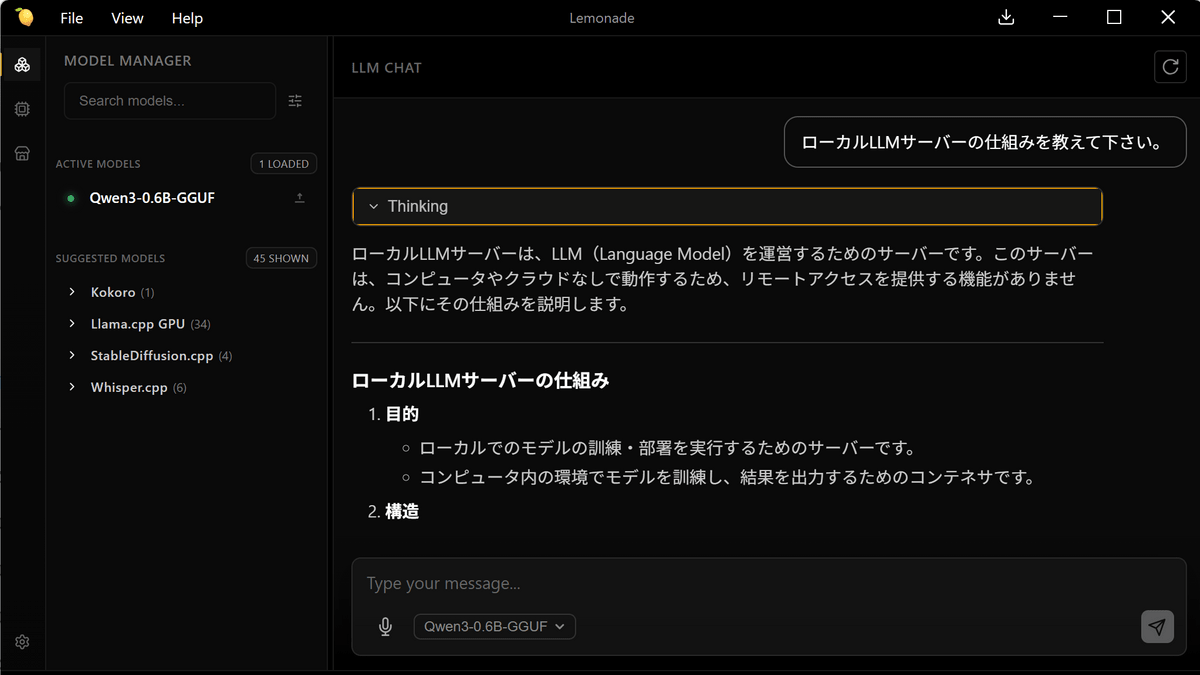Refresh the LLM Chat conversation
This screenshot has height=675, width=1200.
1170,66
